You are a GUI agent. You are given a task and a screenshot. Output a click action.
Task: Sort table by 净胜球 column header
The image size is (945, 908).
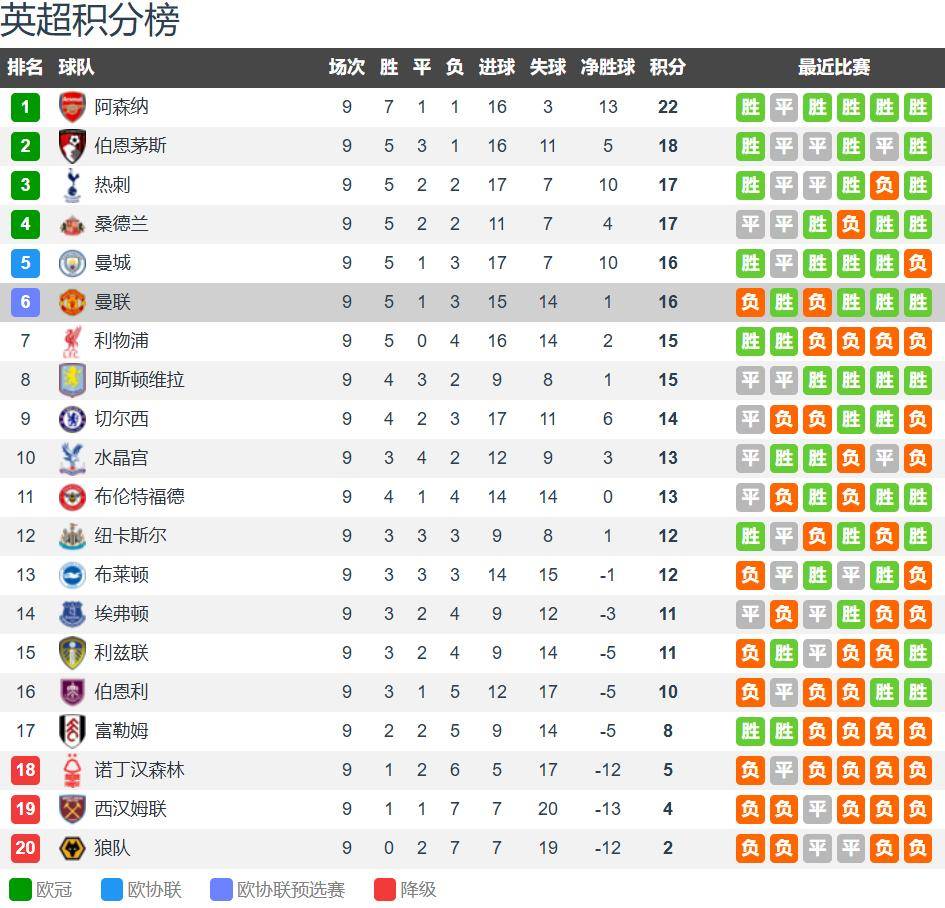click(608, 67)
